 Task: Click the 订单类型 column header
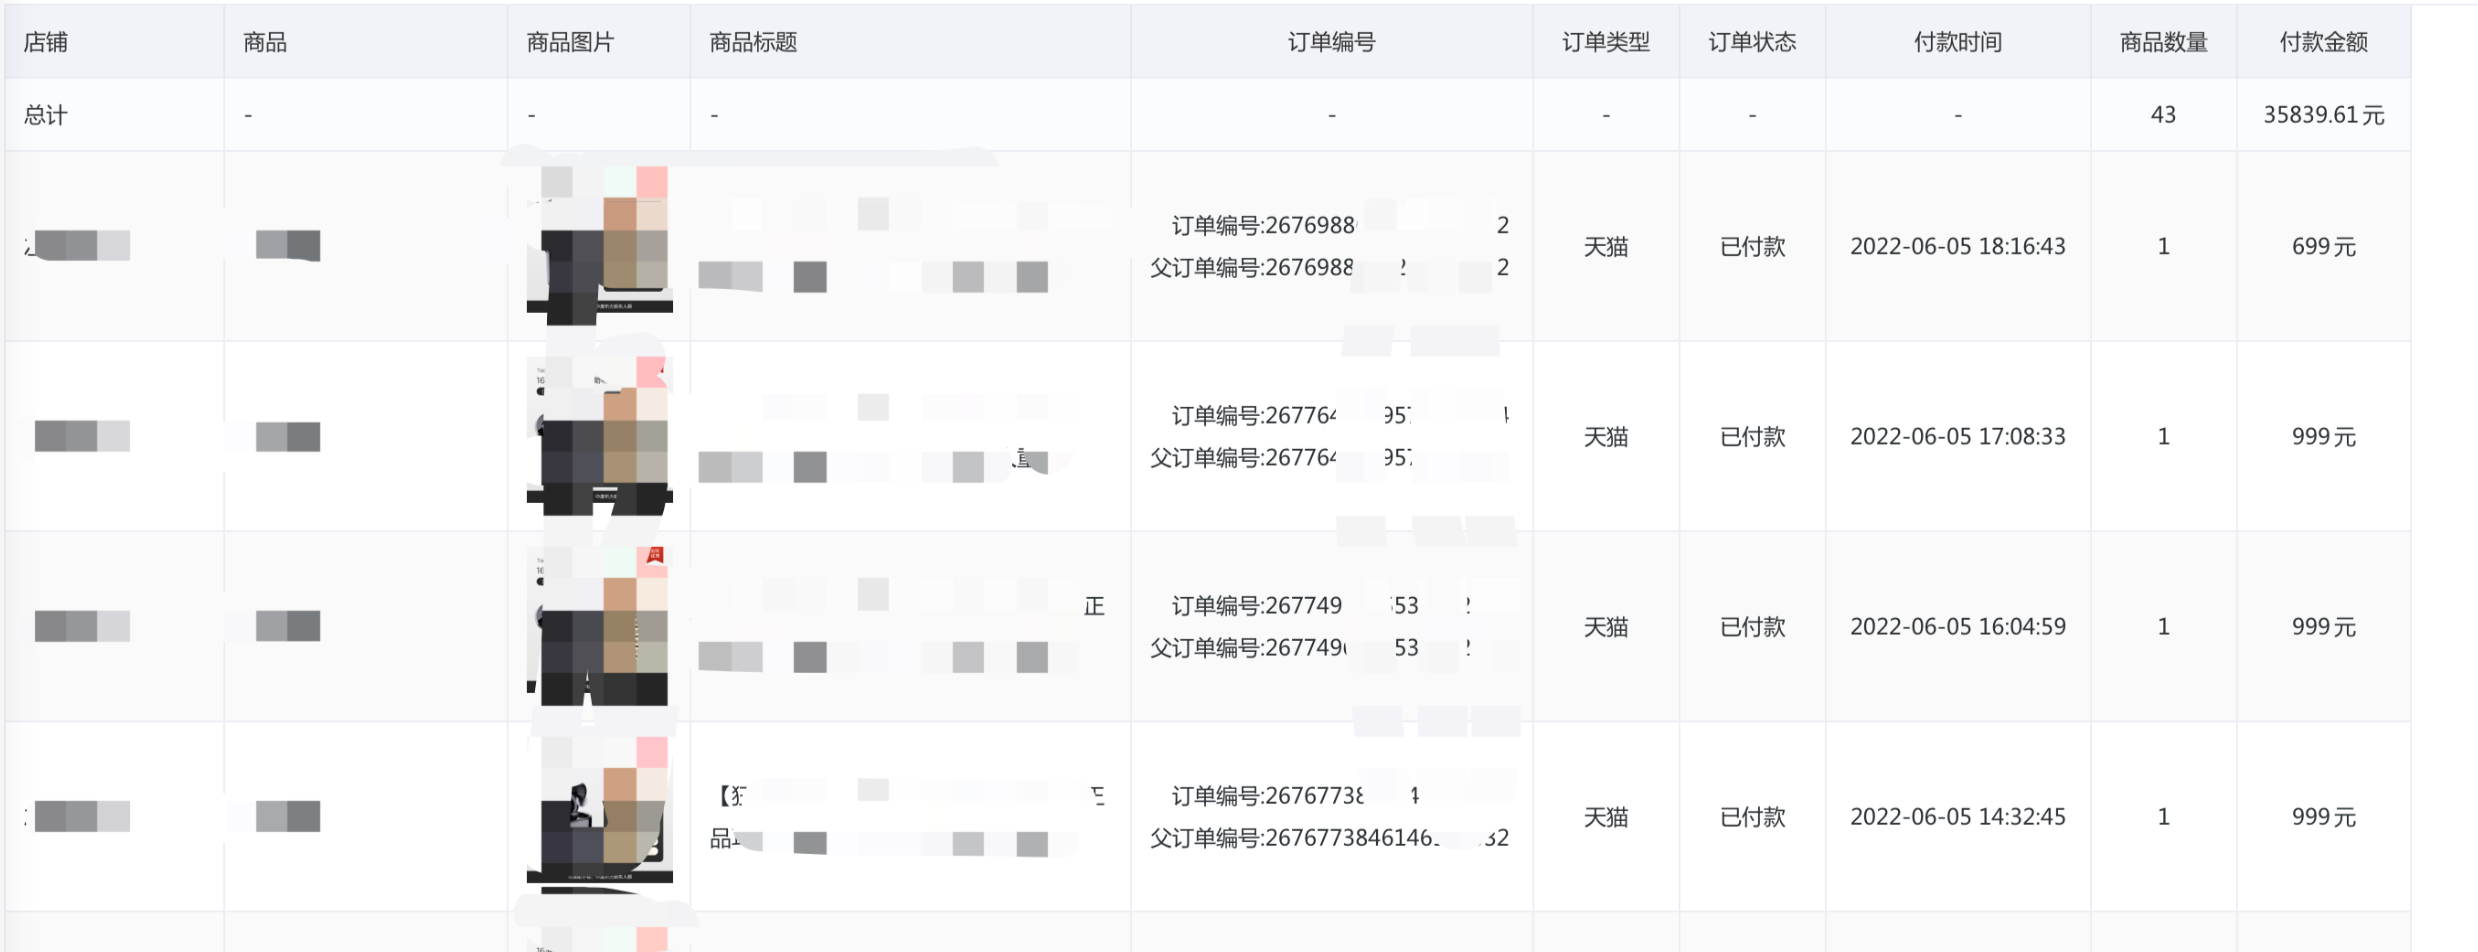(1605, 42)
